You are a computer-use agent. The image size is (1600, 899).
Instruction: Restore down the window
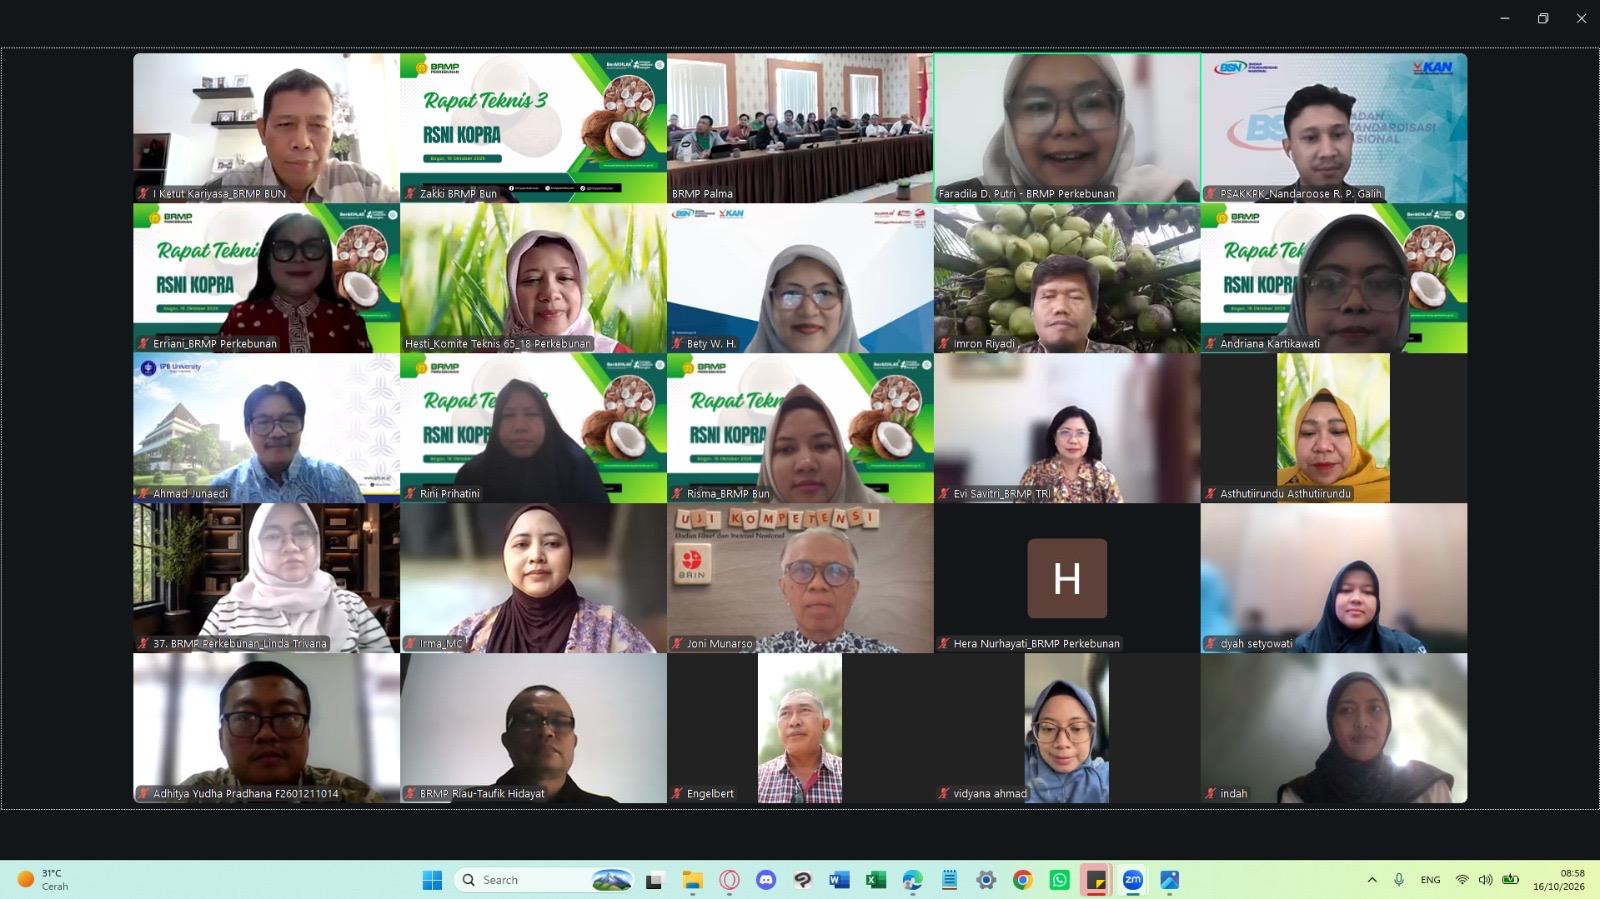[1543, 18]
